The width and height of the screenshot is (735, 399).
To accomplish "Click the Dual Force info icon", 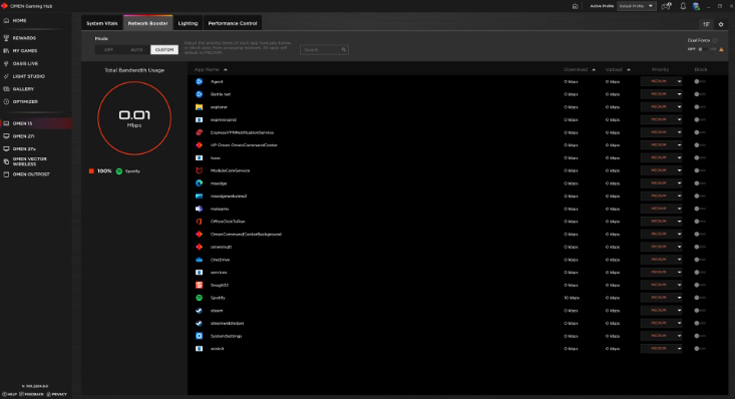I will point(715,40).
